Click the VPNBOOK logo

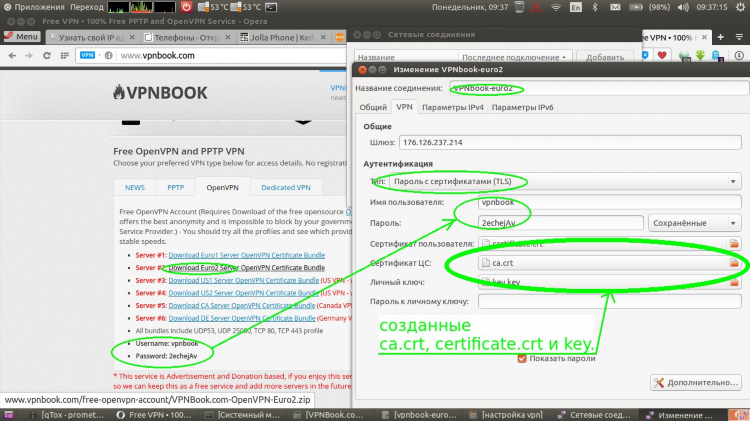pyautogui.click(x=160, y=92)
